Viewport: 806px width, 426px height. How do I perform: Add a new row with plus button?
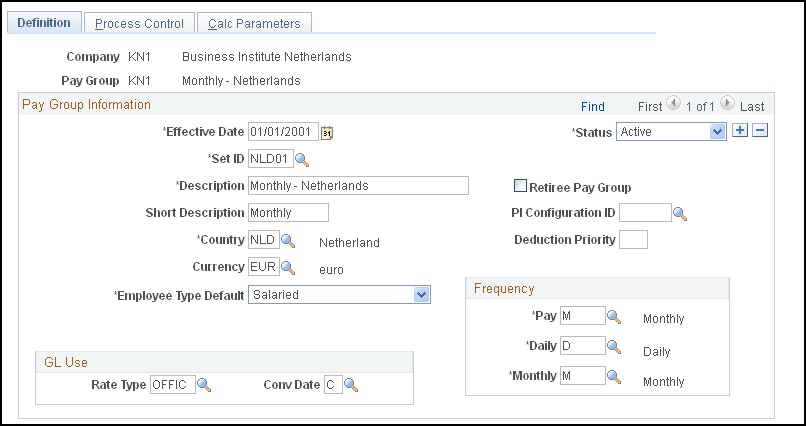coord(741,131)
